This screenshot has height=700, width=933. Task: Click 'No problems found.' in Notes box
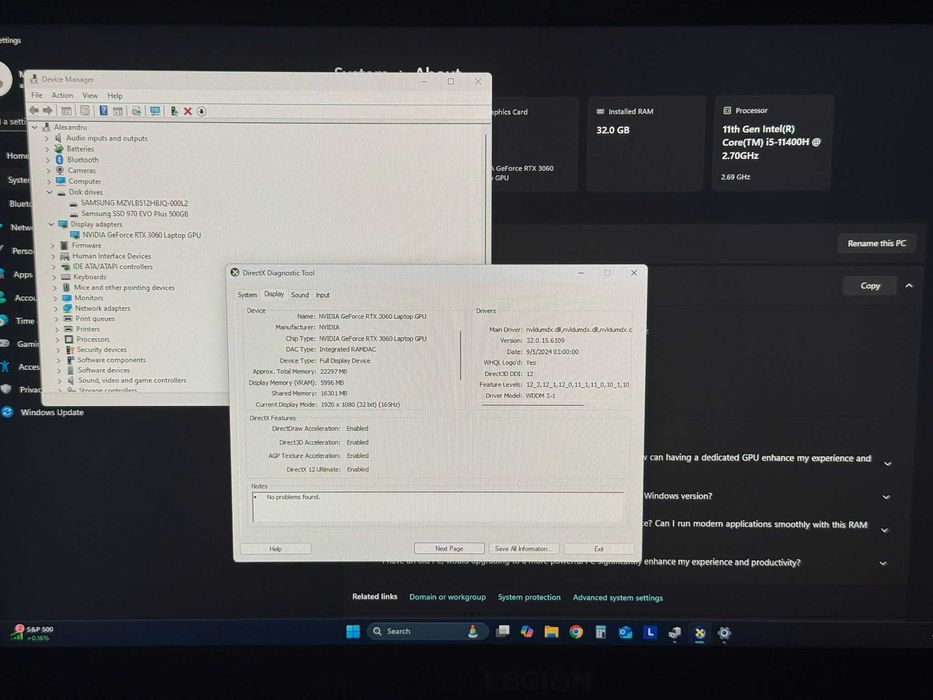point(293,496)
